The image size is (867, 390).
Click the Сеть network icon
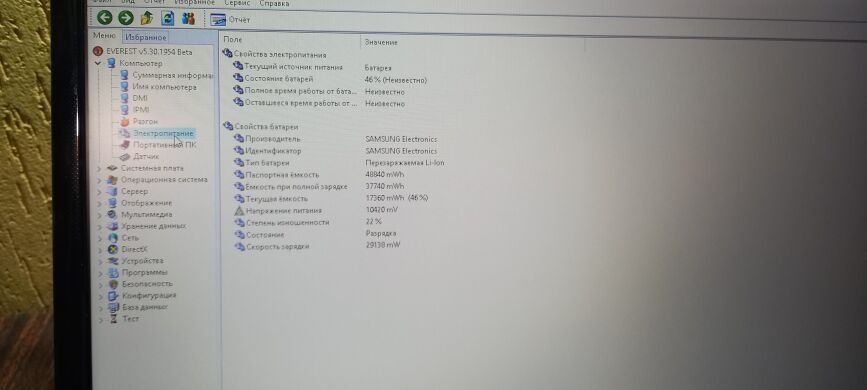click(x=113, y=238)
